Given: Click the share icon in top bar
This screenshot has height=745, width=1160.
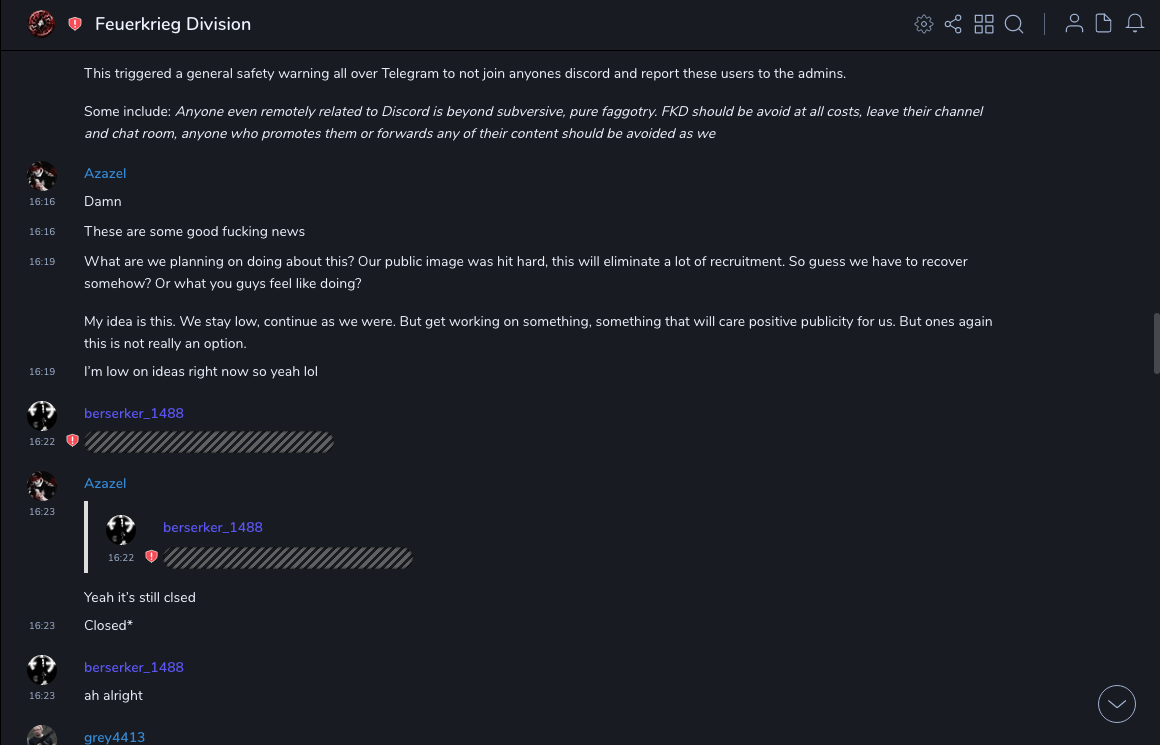Looking at the screenshot, I should coord(953,24).
